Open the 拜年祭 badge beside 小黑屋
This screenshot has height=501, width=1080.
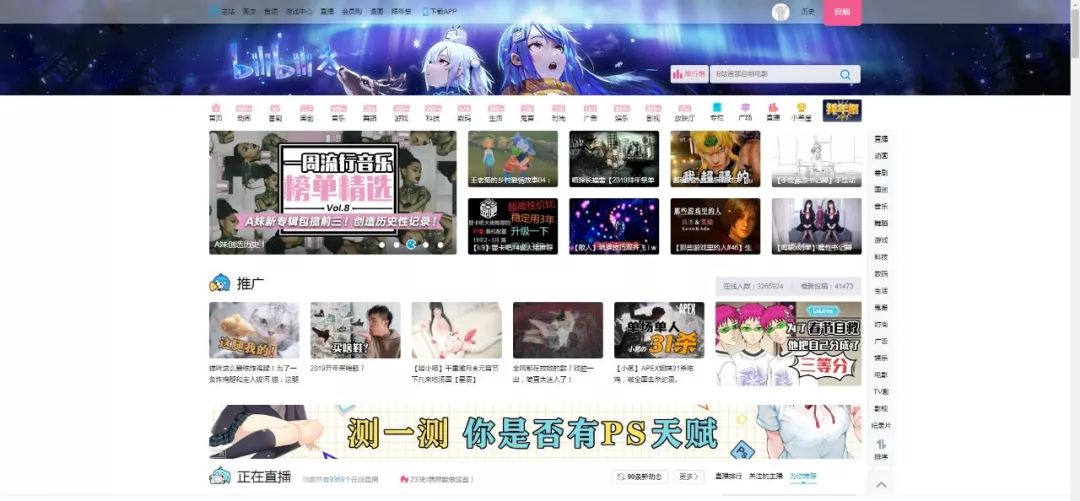pos(842,111)
